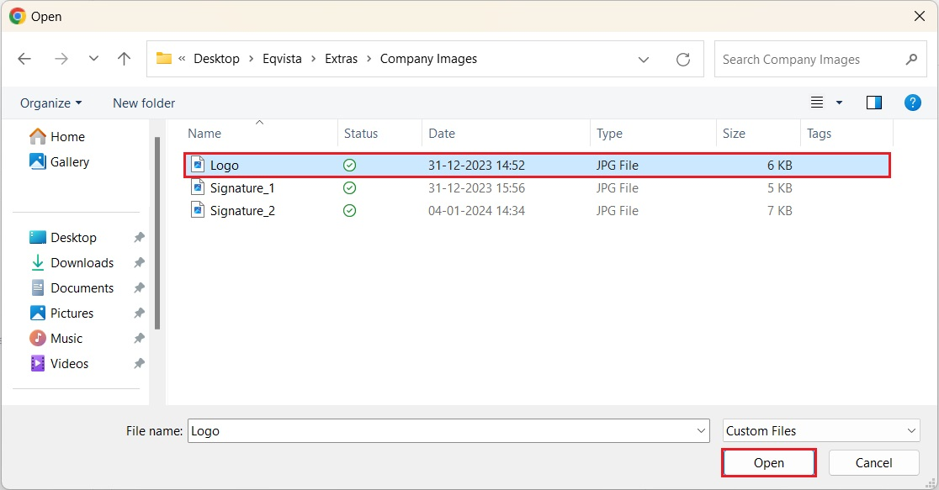This screenshot has width=939, height=490.
Task: Go up one folder level arrow
Action: click(124, 59)
